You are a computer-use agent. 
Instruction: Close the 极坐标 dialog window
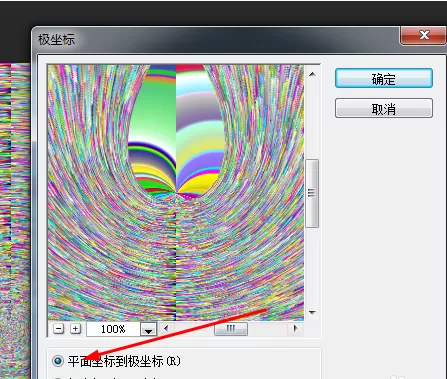[x=423, y=35]
